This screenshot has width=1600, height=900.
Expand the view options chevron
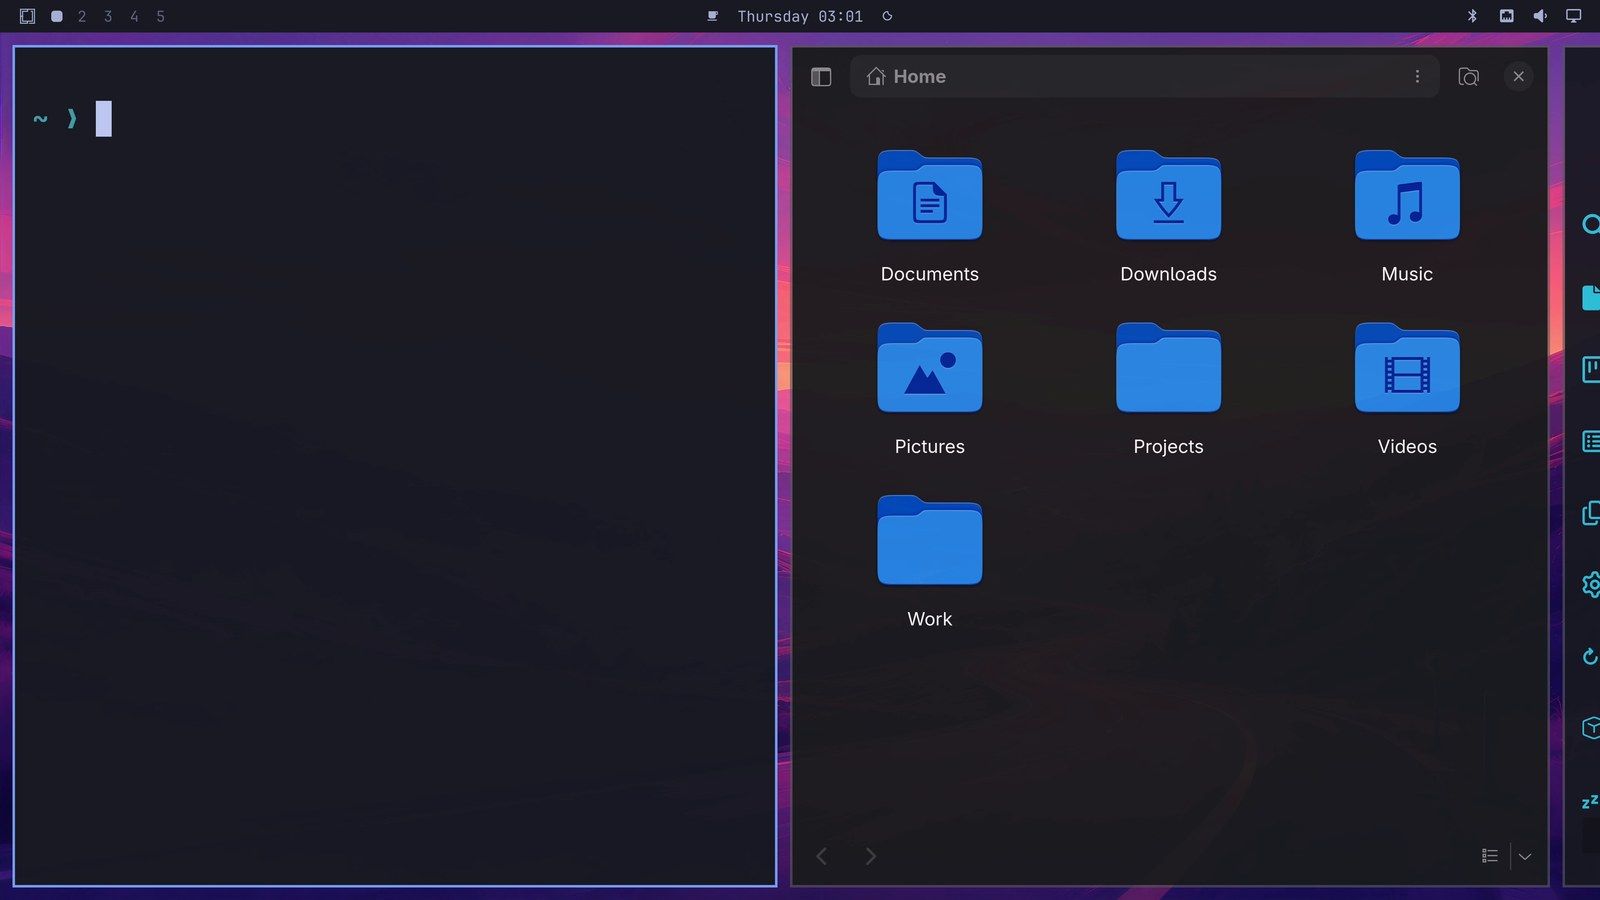pos(1525,856)
